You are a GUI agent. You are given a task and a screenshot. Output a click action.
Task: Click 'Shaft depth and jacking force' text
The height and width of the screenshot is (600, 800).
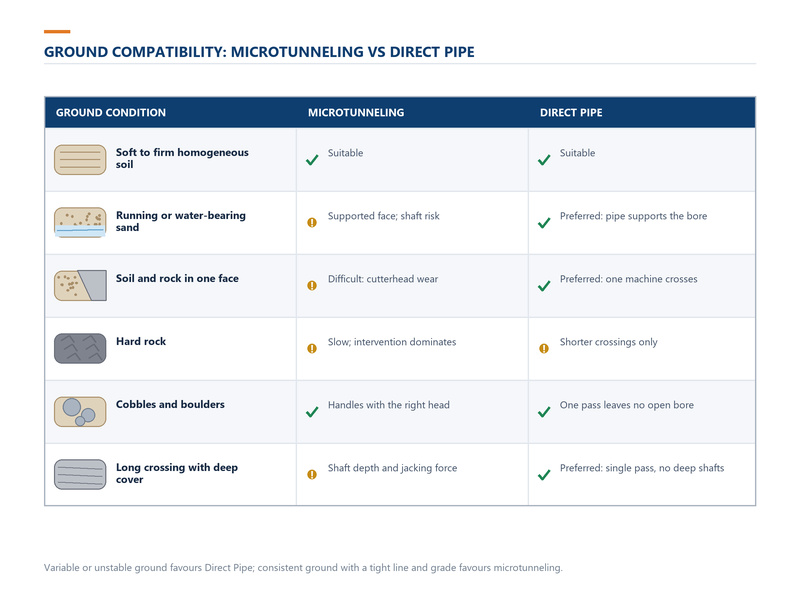[x=392, y=468]
